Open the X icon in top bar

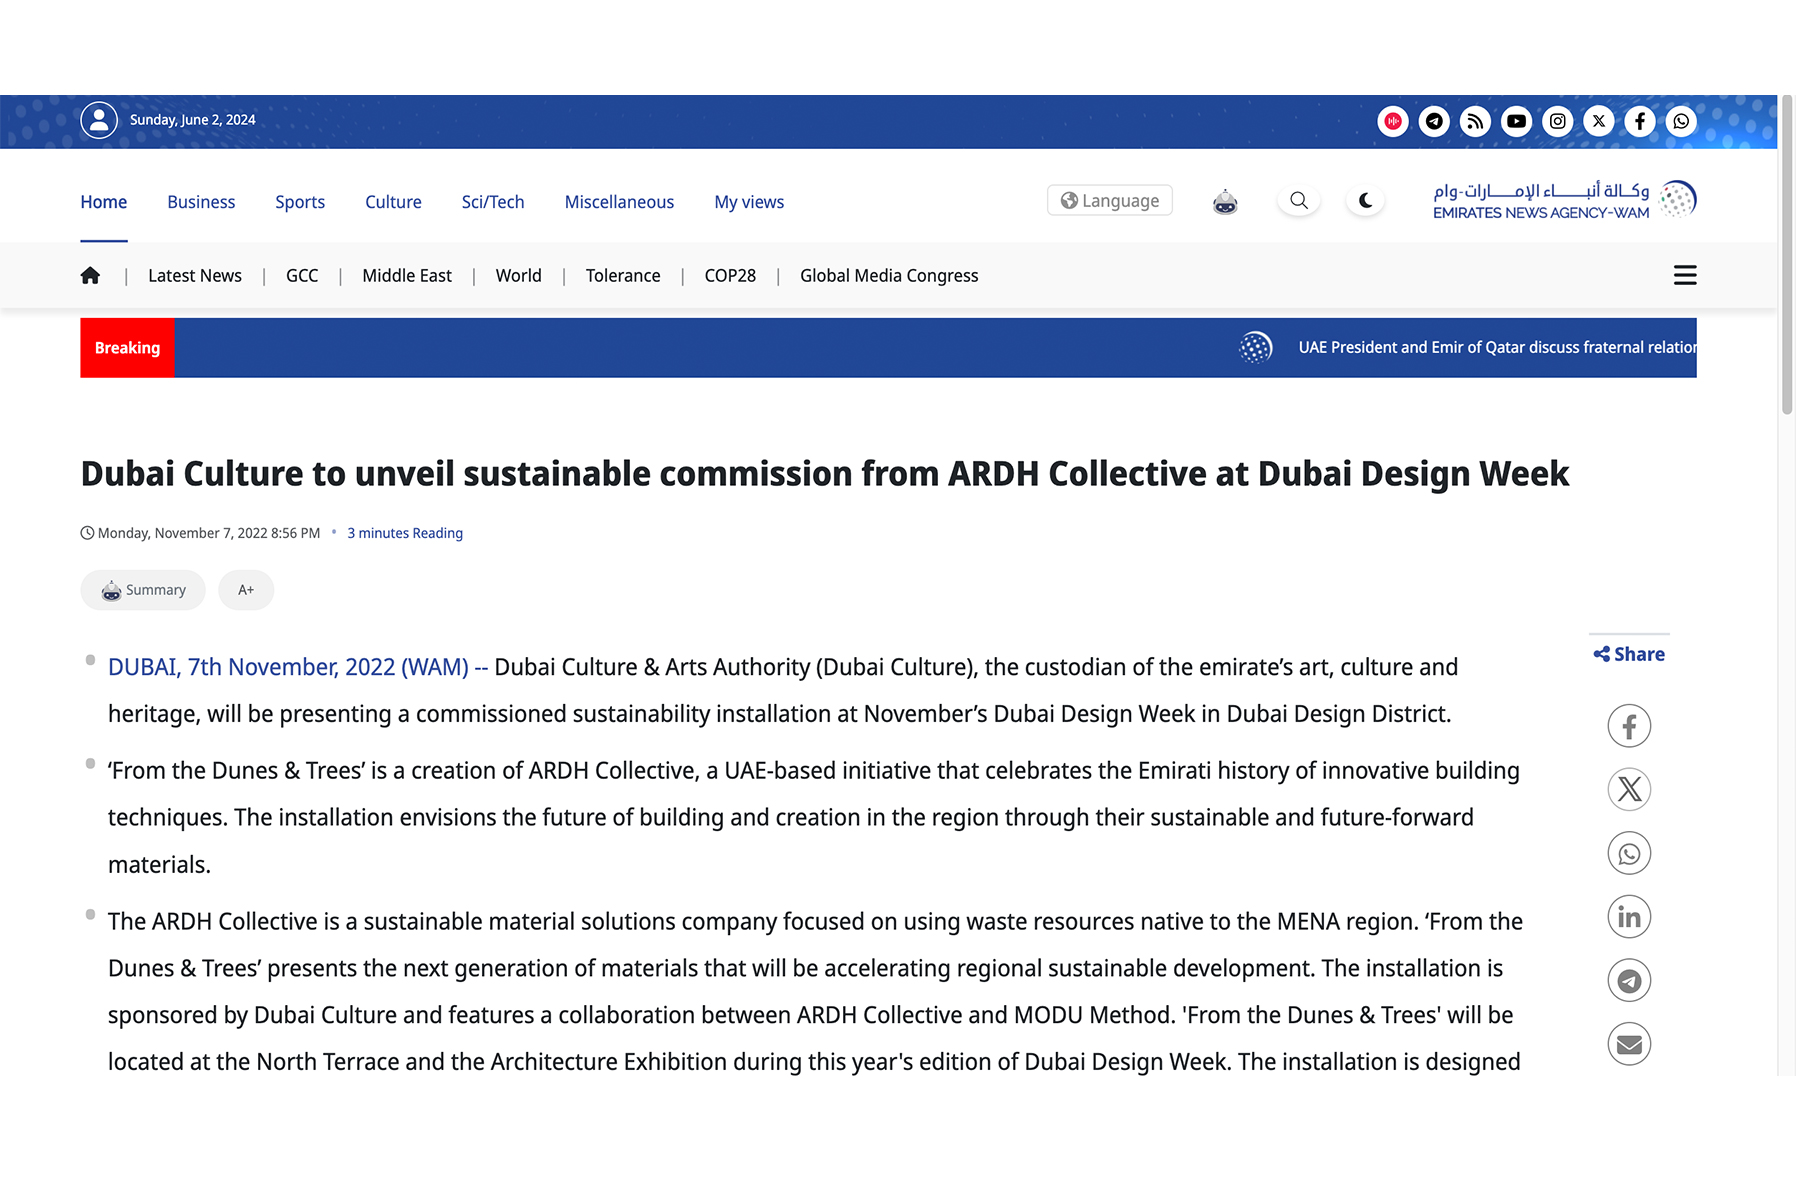click(1599, 121)
